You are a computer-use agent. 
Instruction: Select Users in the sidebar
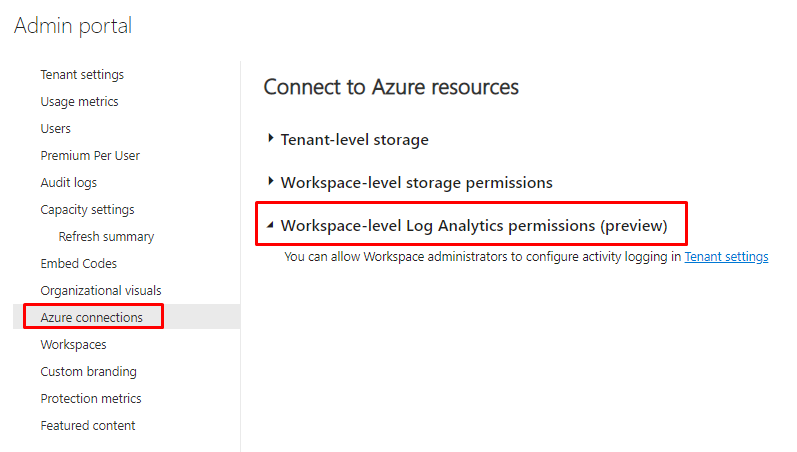pyautogui.click(x=55, y=129)
